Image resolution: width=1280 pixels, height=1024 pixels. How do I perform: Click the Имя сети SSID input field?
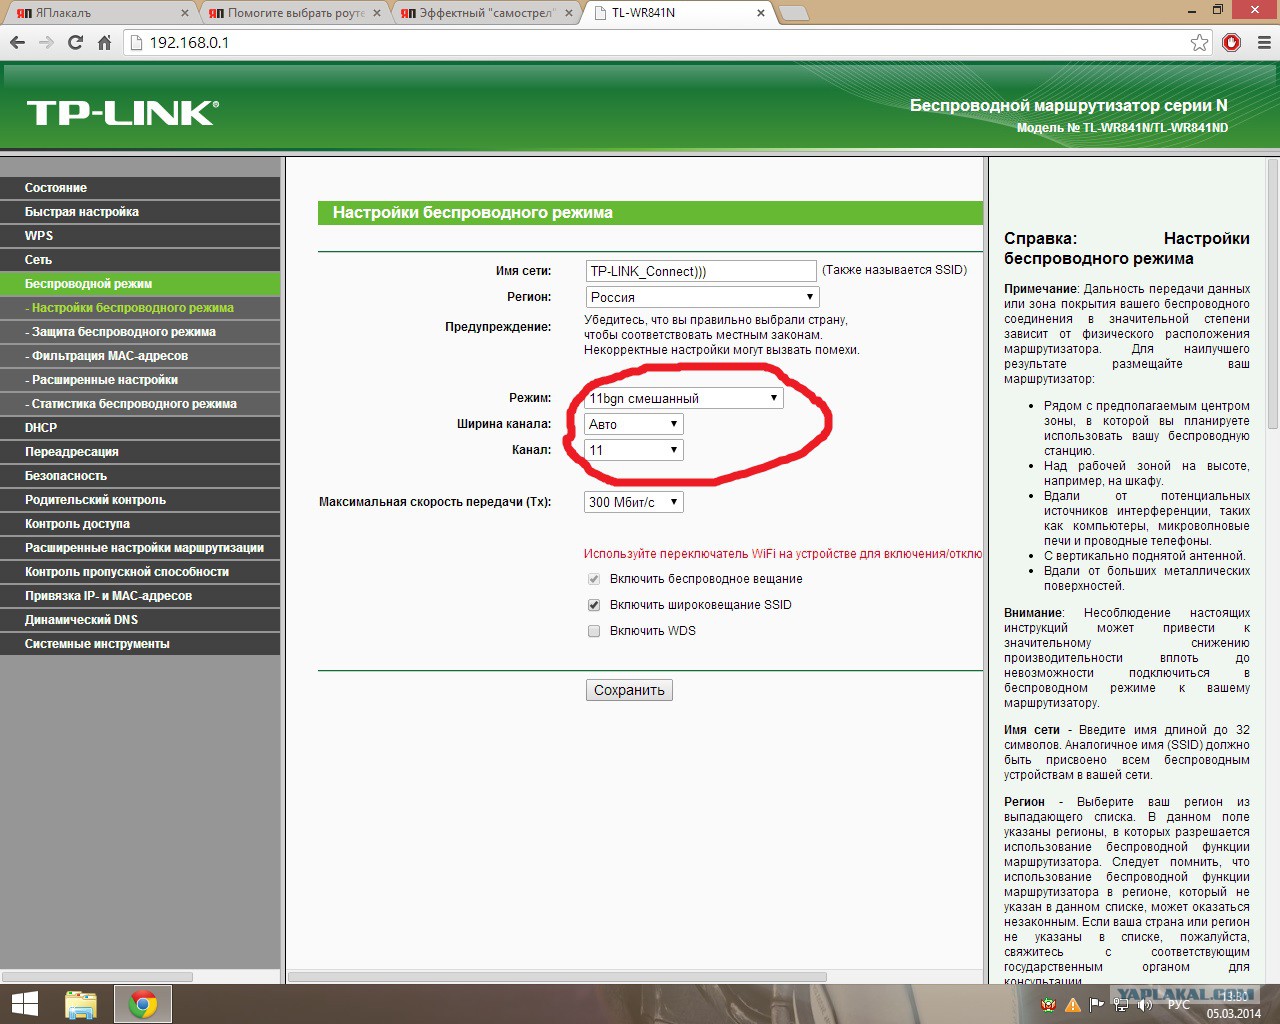tap(701, 271)
